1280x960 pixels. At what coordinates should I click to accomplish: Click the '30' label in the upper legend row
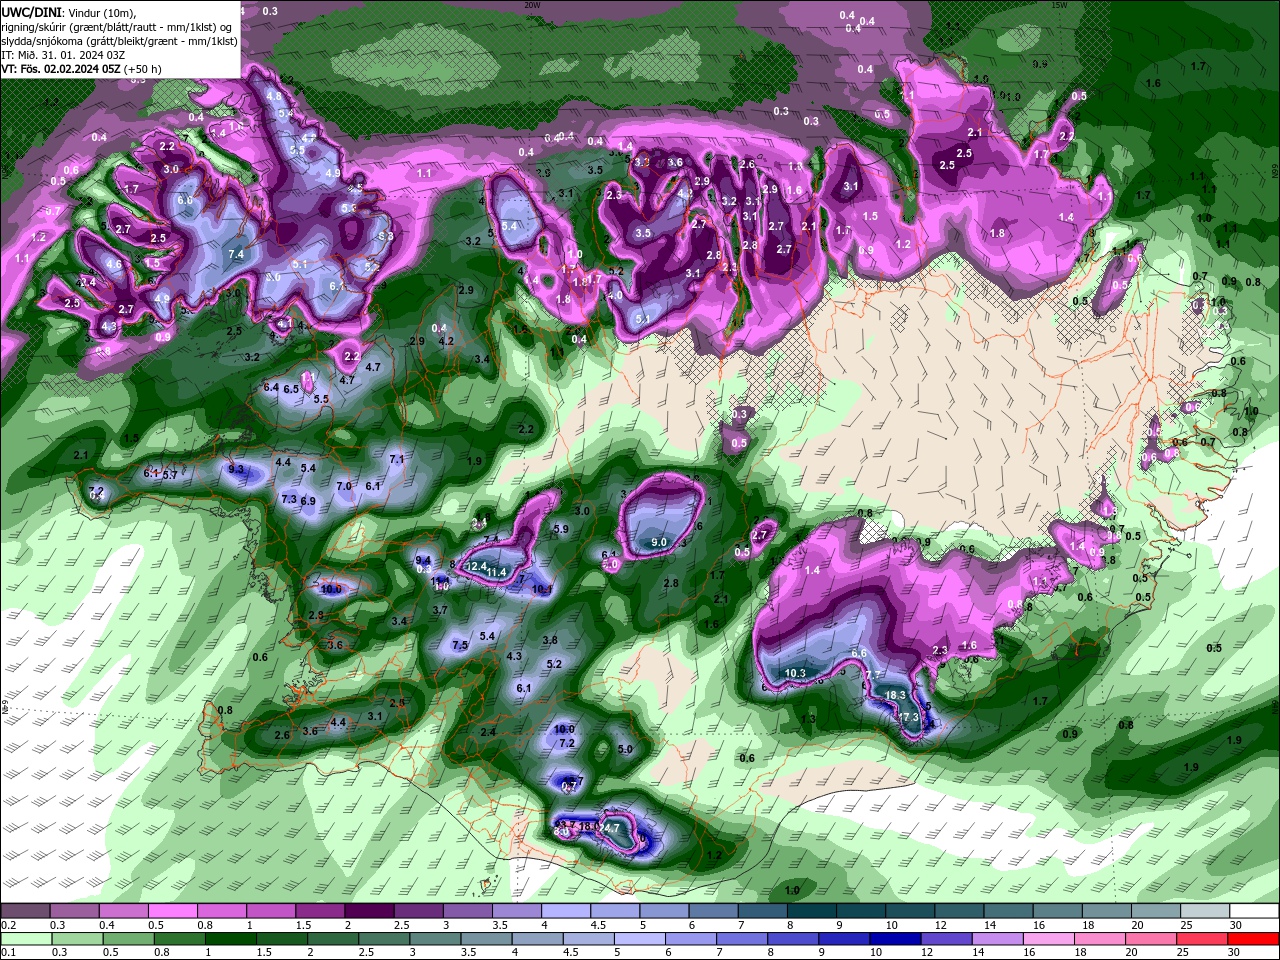pos(1234,924)
